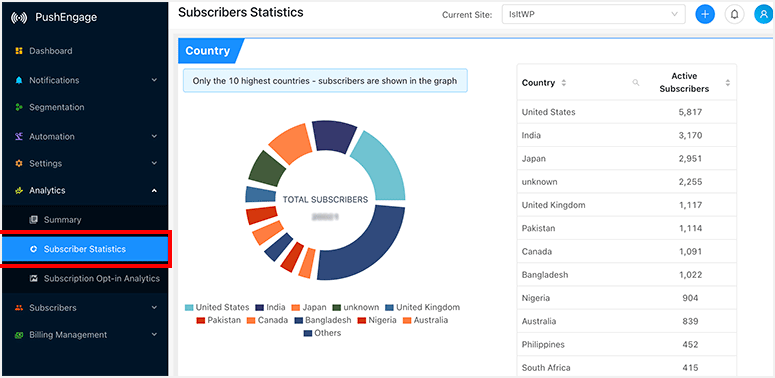The image size is (775, 378).
Task: Click Total Subscribers donut chart center
Action: click(325, 200)
